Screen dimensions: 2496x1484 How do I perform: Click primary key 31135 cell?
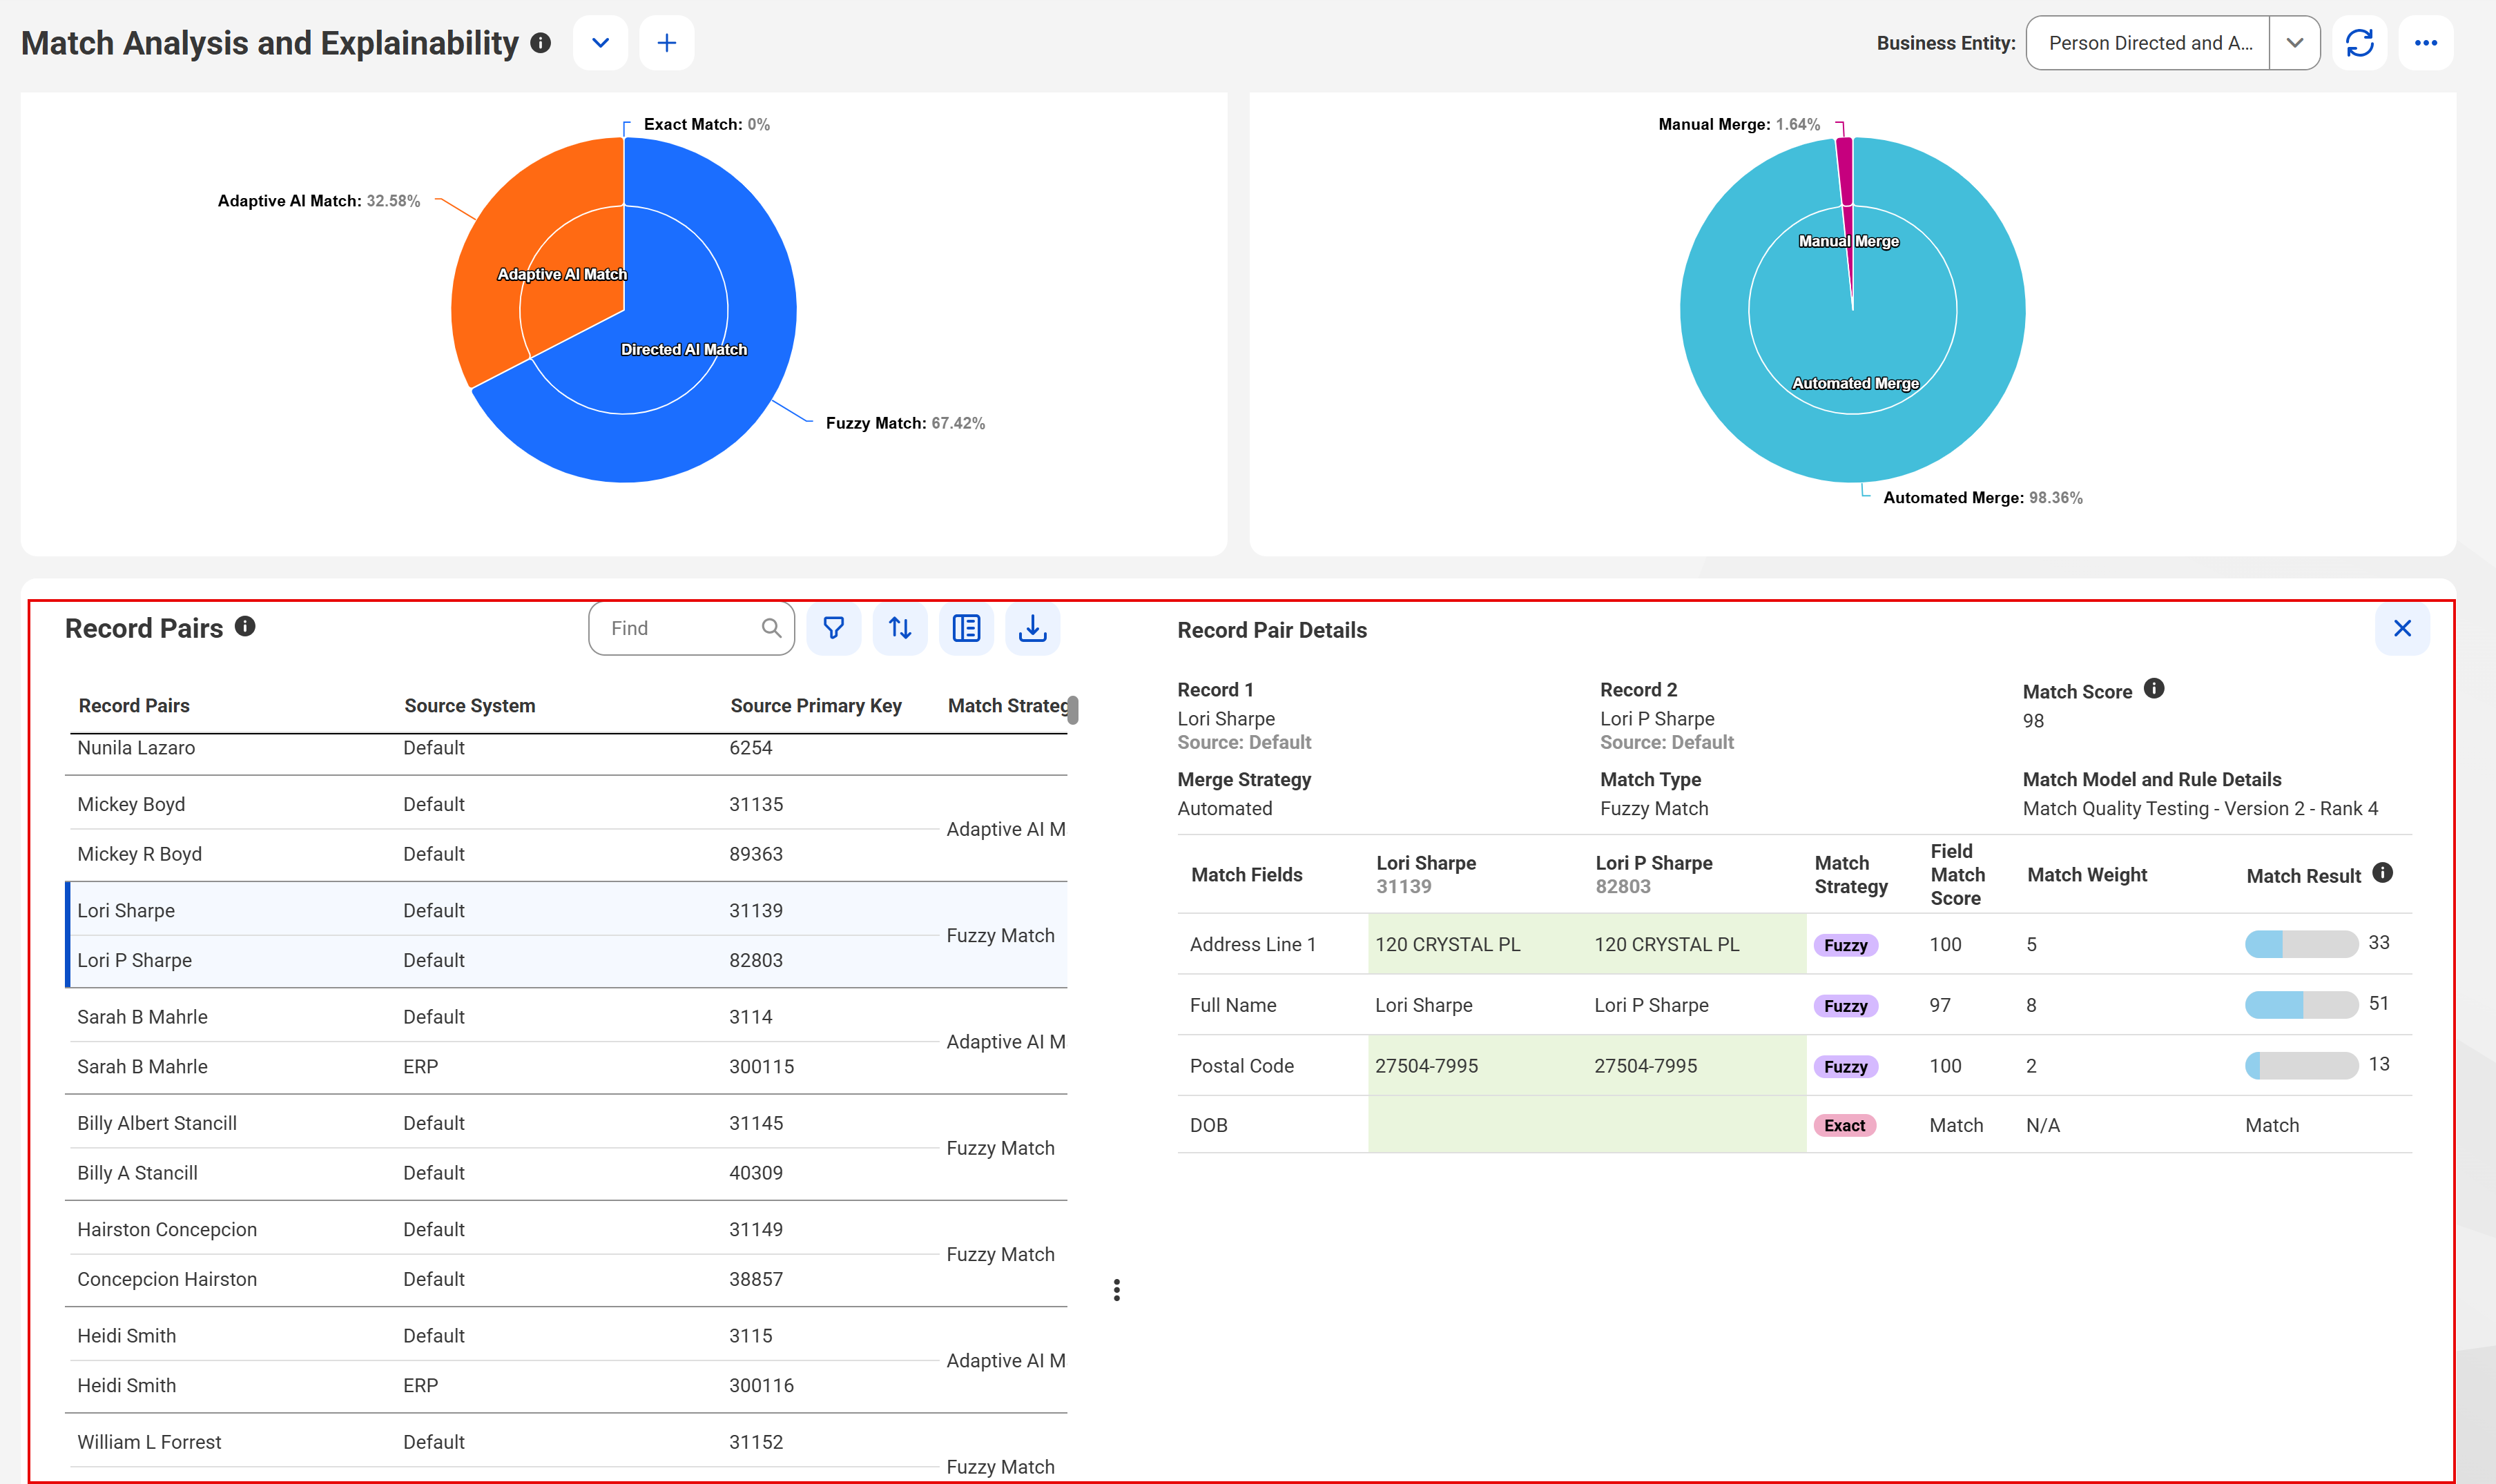click(x=756, y=804)
